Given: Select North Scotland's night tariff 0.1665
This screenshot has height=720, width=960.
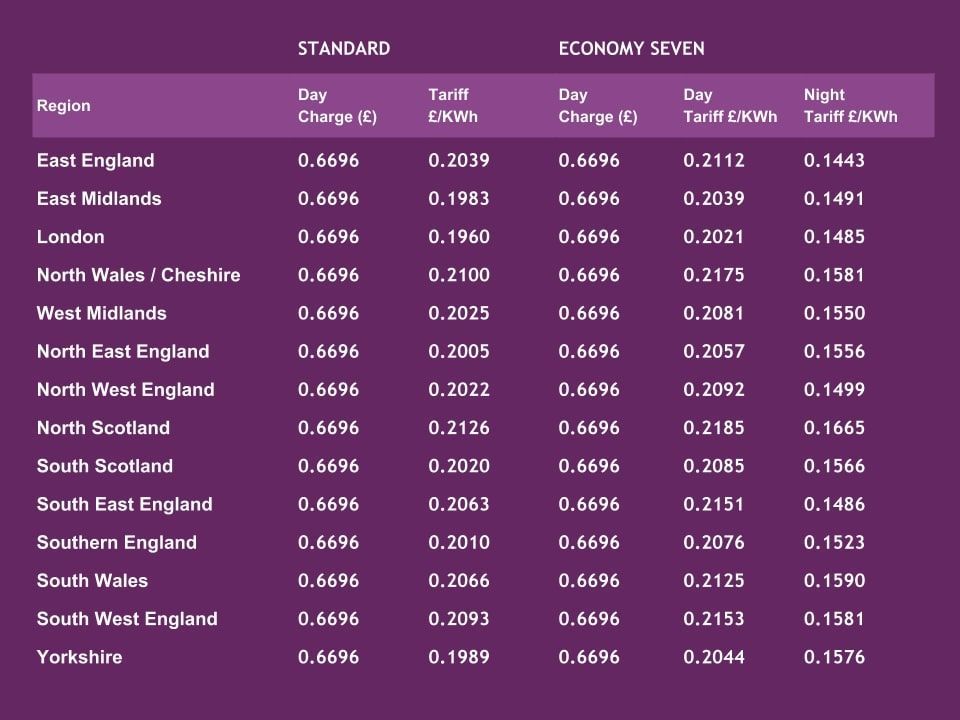Looking at the screenshot, I should tap(834, 428).
